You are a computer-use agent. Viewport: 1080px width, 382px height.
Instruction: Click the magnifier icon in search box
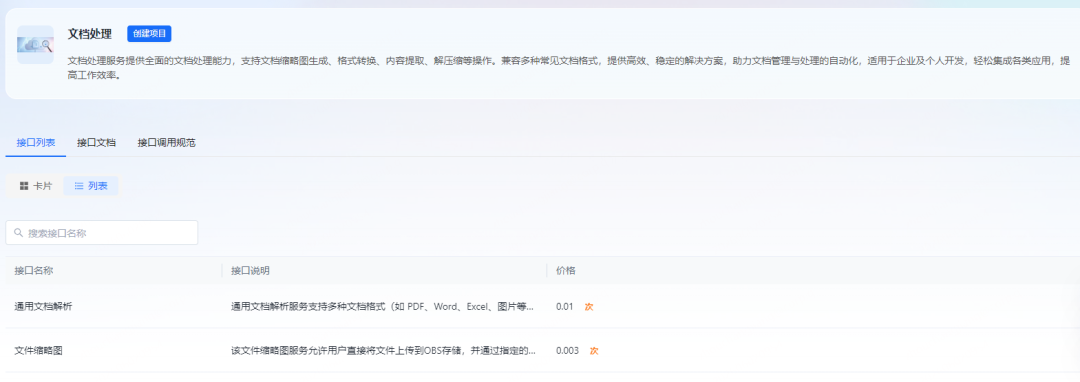tap(19, 233)
